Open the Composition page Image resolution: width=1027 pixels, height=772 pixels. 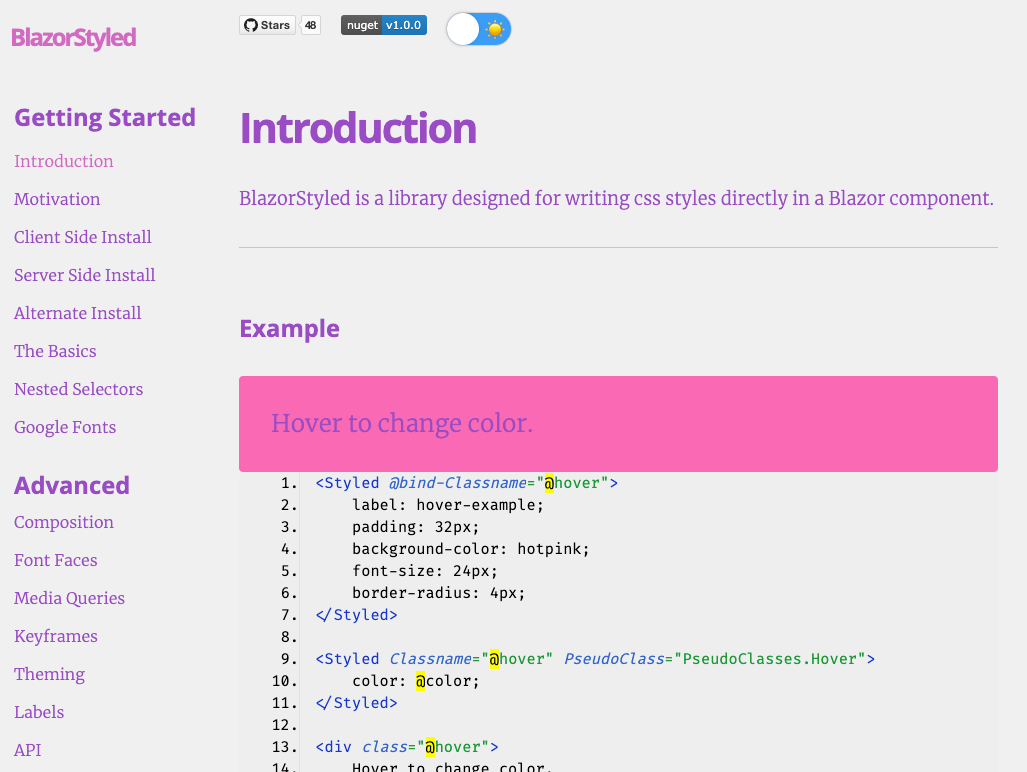click(64, 522)
